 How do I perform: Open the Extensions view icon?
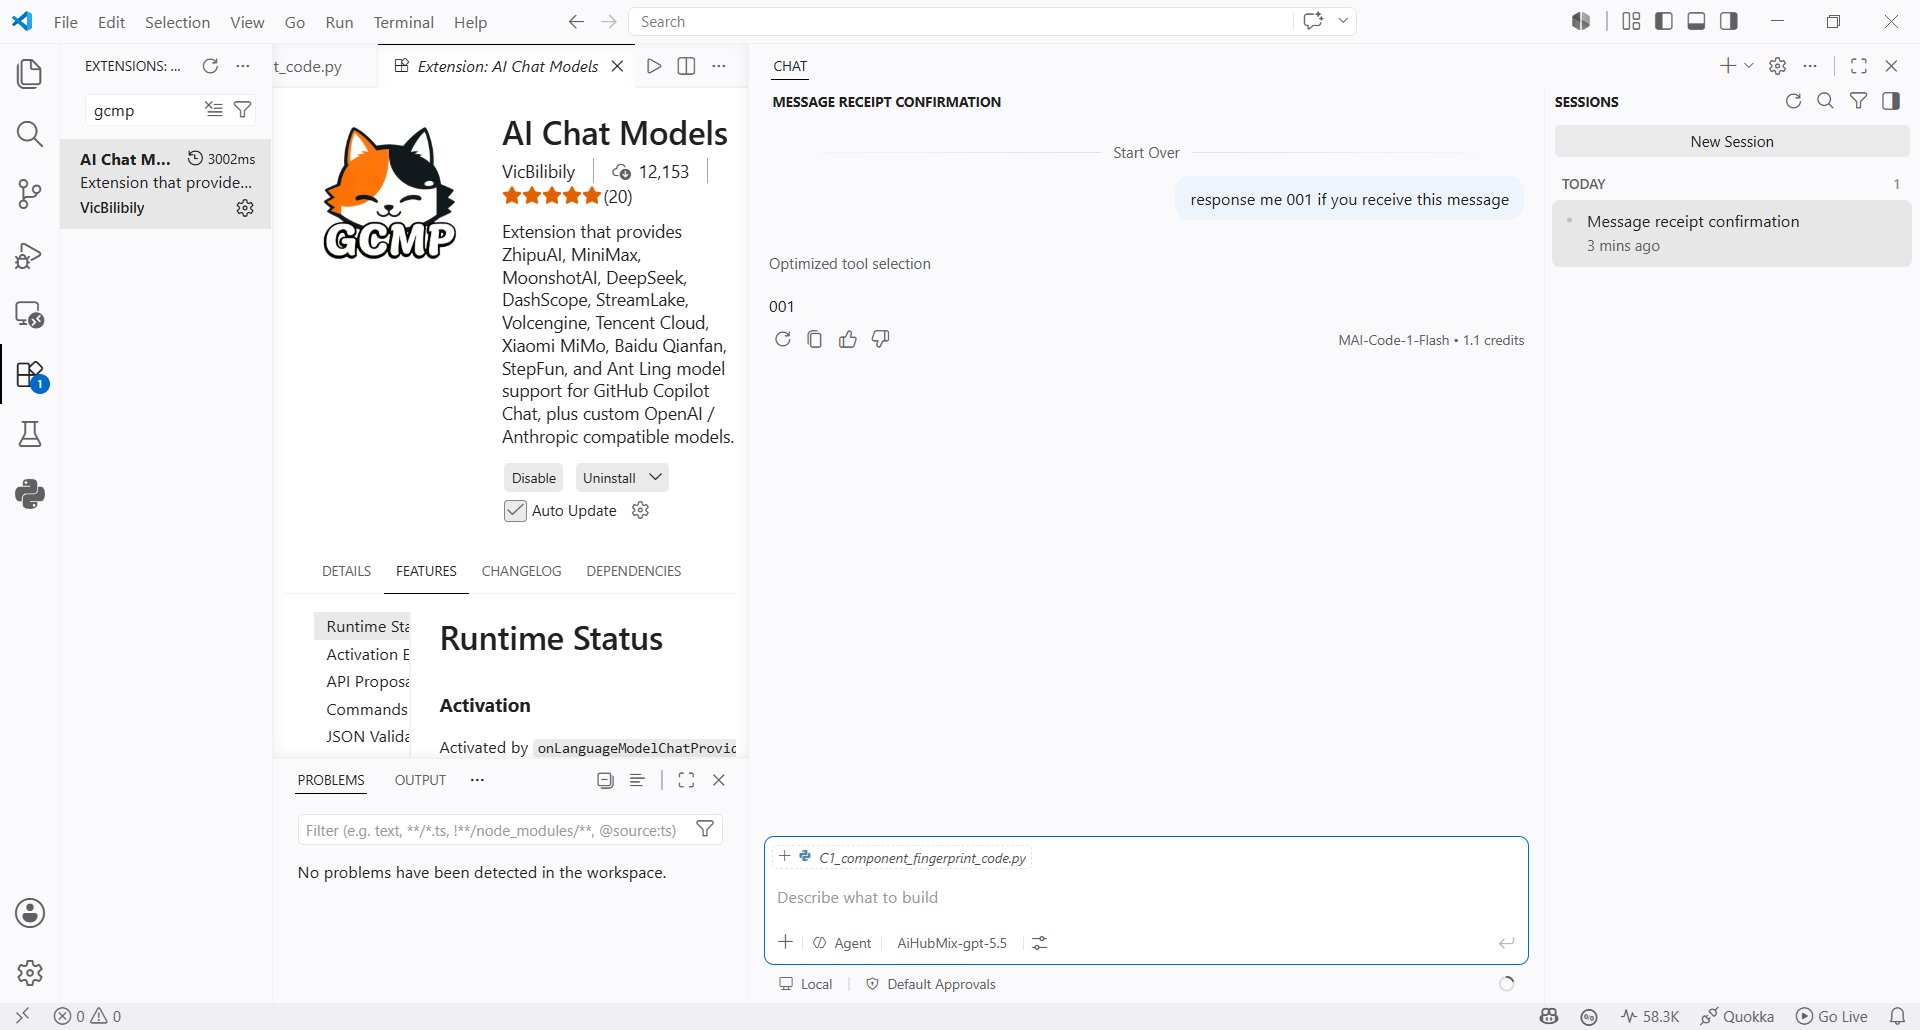click(x=30, y=375)
